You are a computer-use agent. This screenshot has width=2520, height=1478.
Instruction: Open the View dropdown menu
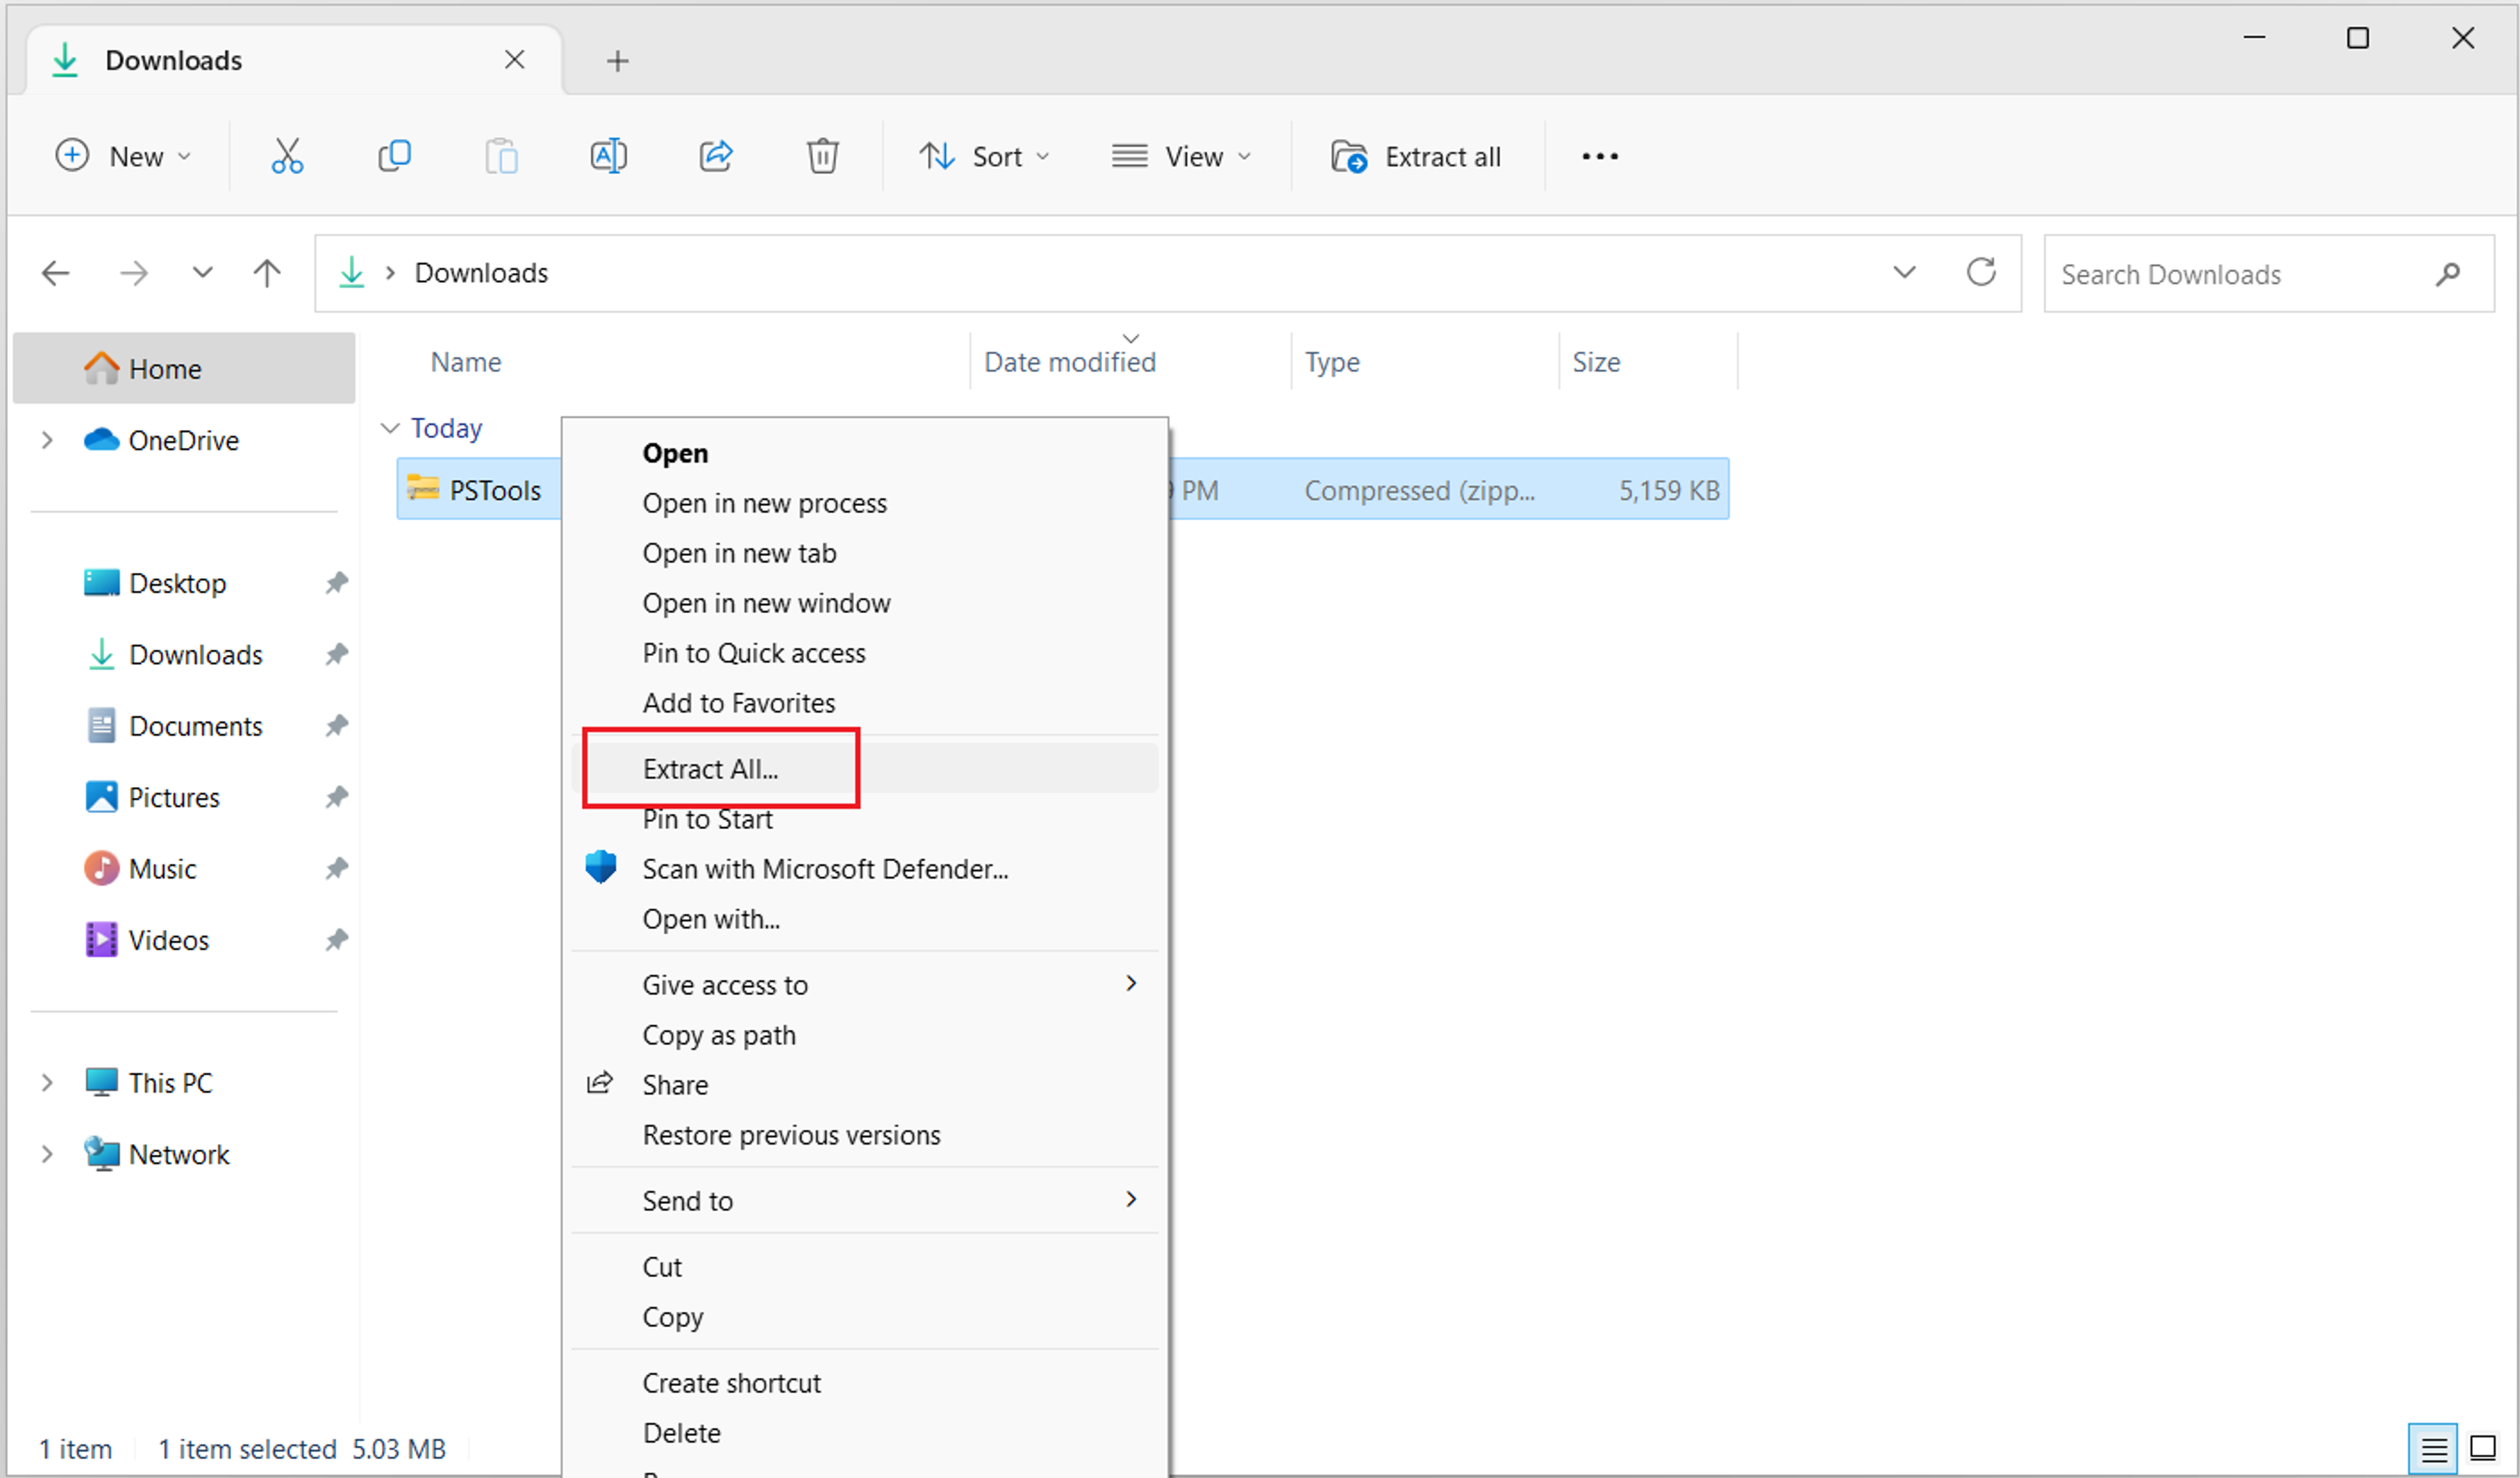click(x=1182, y=157)
